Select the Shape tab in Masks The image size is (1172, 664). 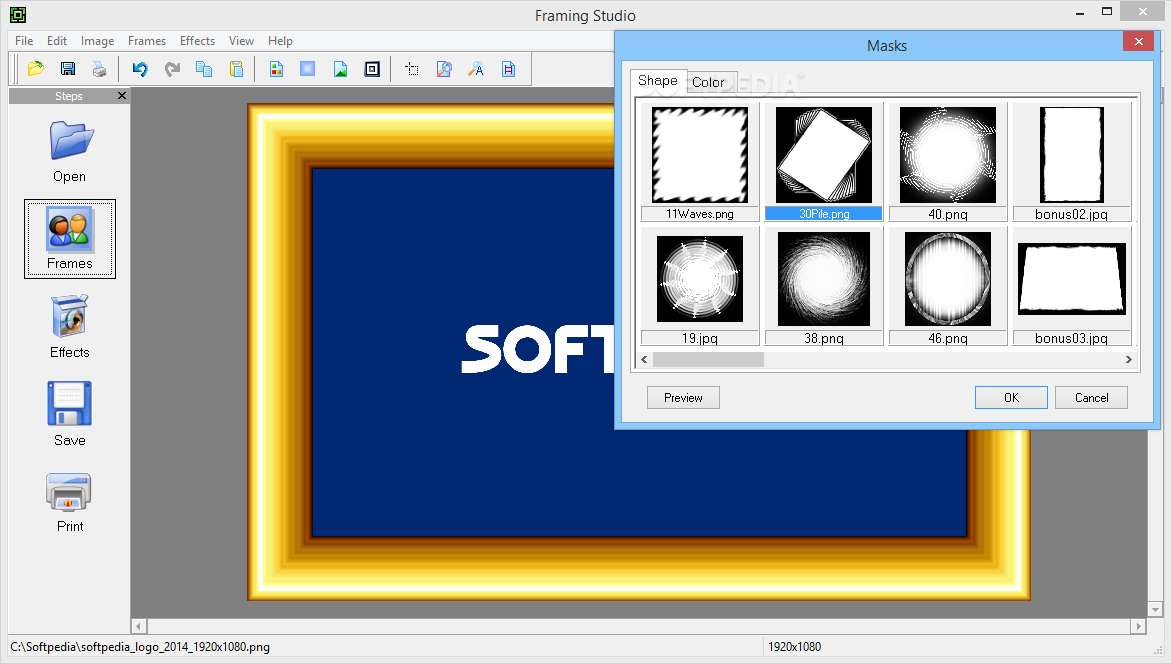[658, 81]
